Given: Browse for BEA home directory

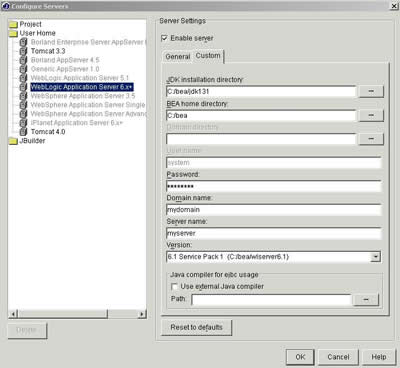Looking at the screenshot, I should (x=371, y=116).
